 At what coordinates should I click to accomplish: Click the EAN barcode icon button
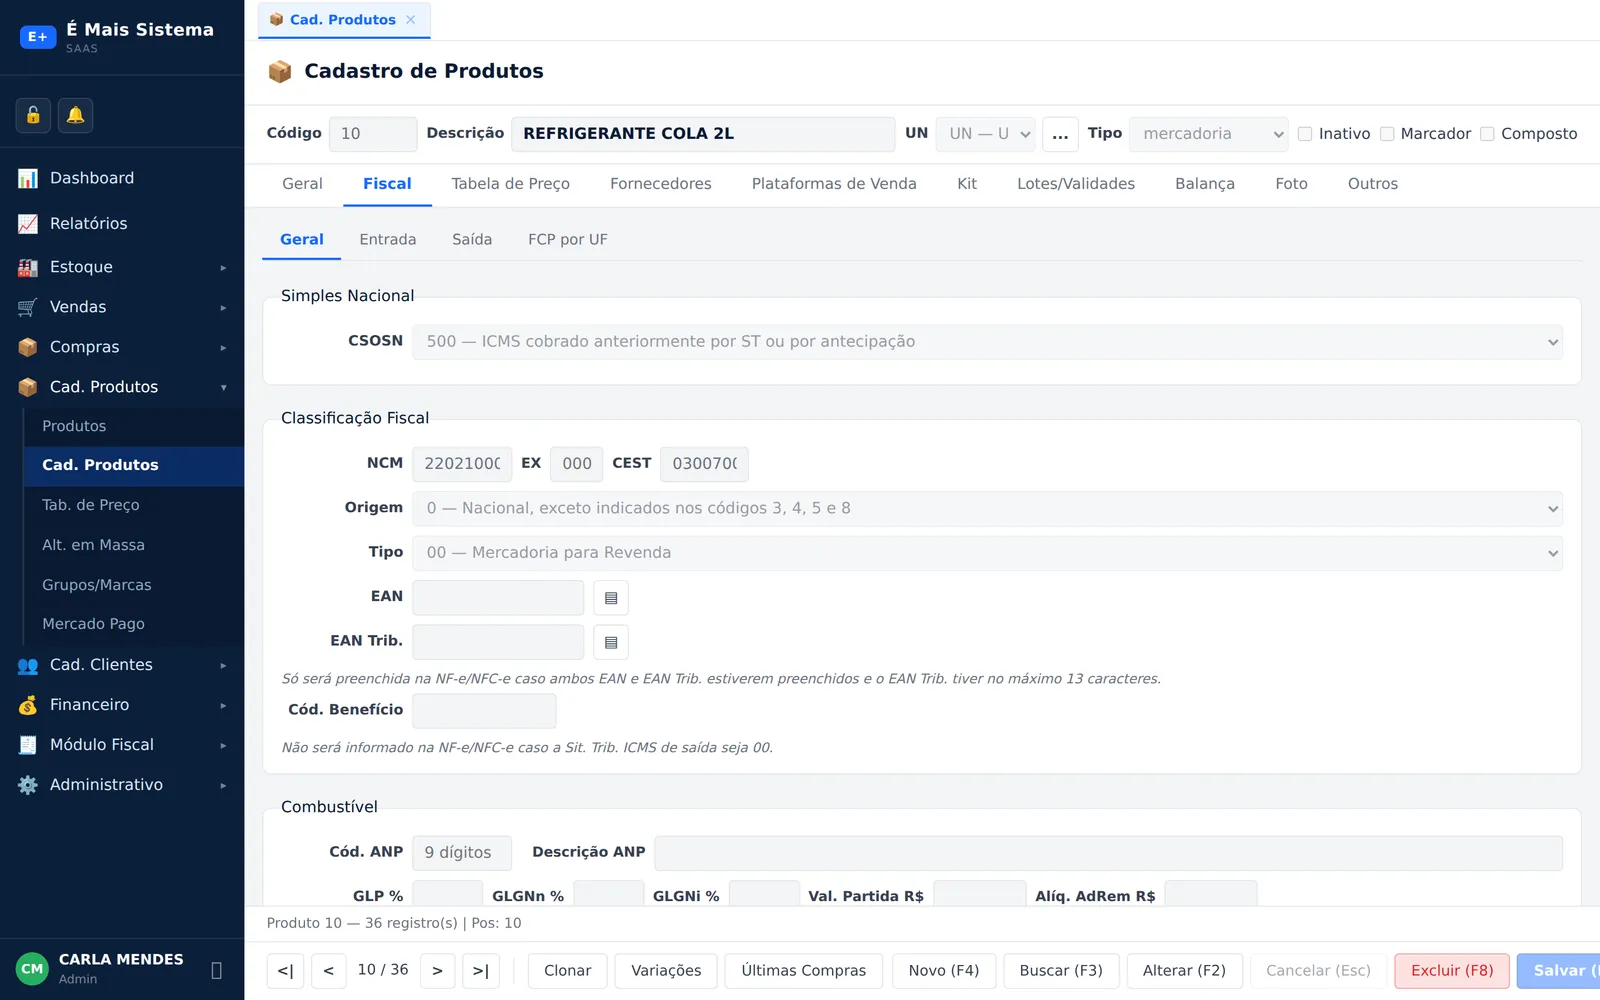tap(611, 598)
